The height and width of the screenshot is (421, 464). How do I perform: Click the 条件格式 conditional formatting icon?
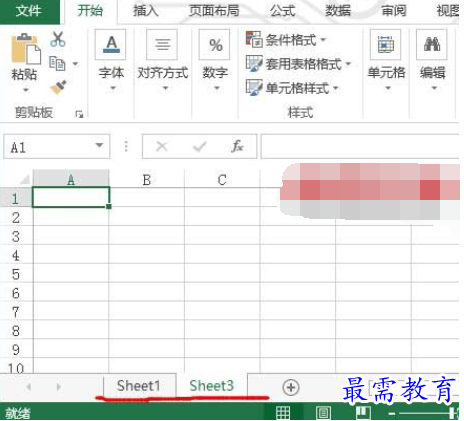click(x=254, y=39)
